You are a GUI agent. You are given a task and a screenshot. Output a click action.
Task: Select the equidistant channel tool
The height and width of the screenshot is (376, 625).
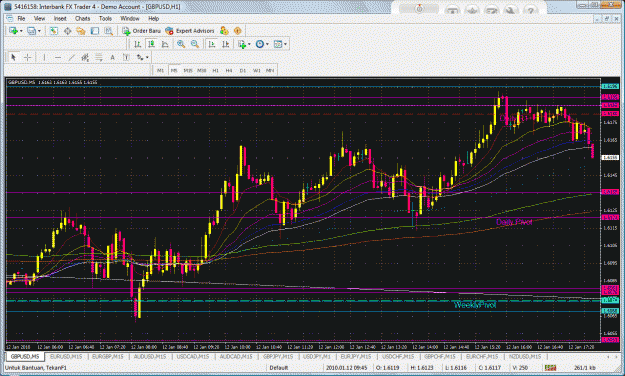point(85,57)
